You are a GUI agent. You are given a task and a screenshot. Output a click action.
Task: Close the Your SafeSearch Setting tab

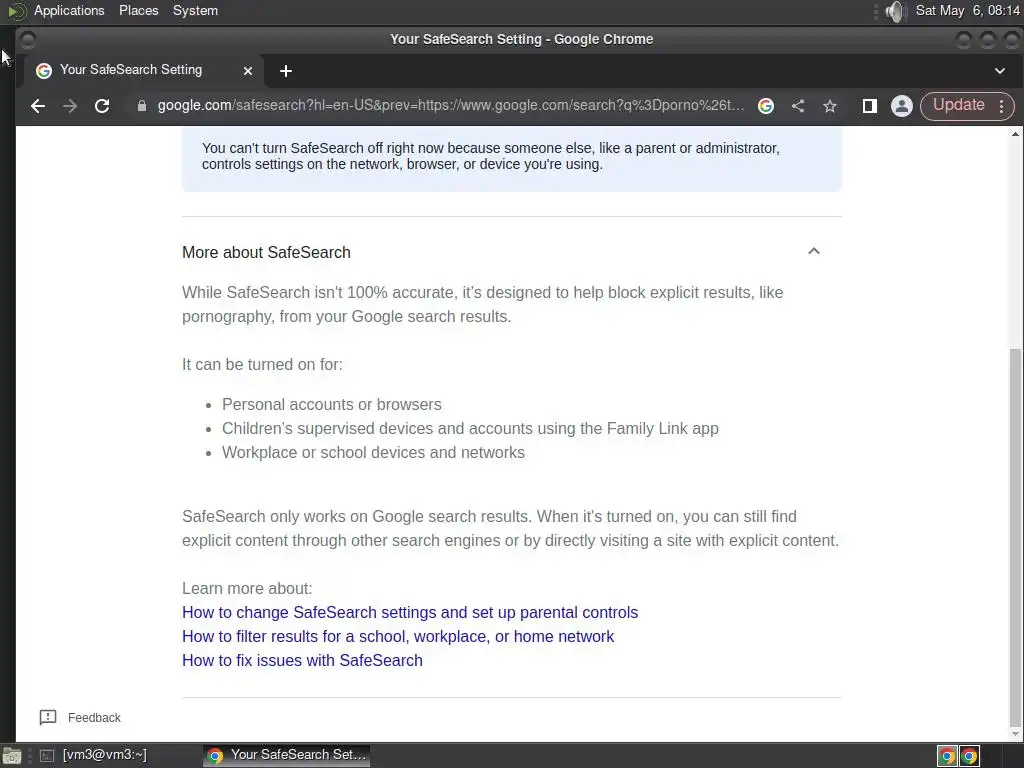[248, 71]
